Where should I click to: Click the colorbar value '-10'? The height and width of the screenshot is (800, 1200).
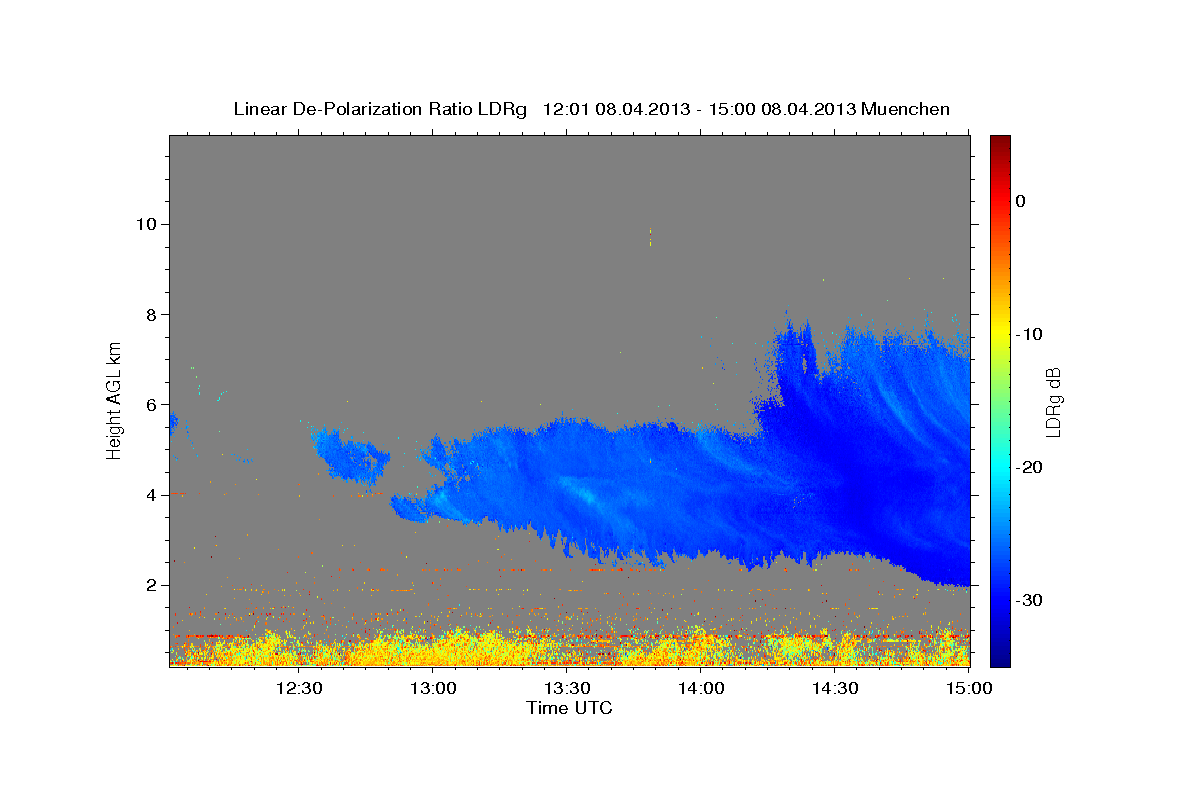[x=1030, y=334]
